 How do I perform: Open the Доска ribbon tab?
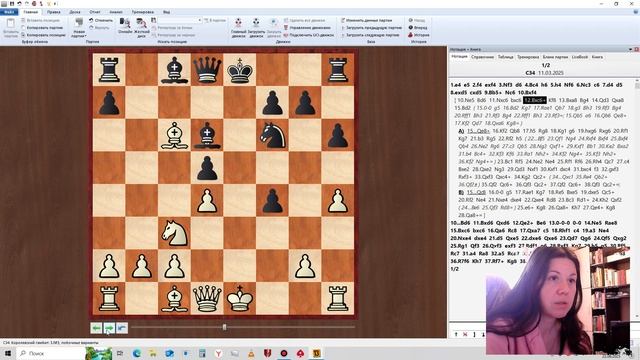click(75, 12)
